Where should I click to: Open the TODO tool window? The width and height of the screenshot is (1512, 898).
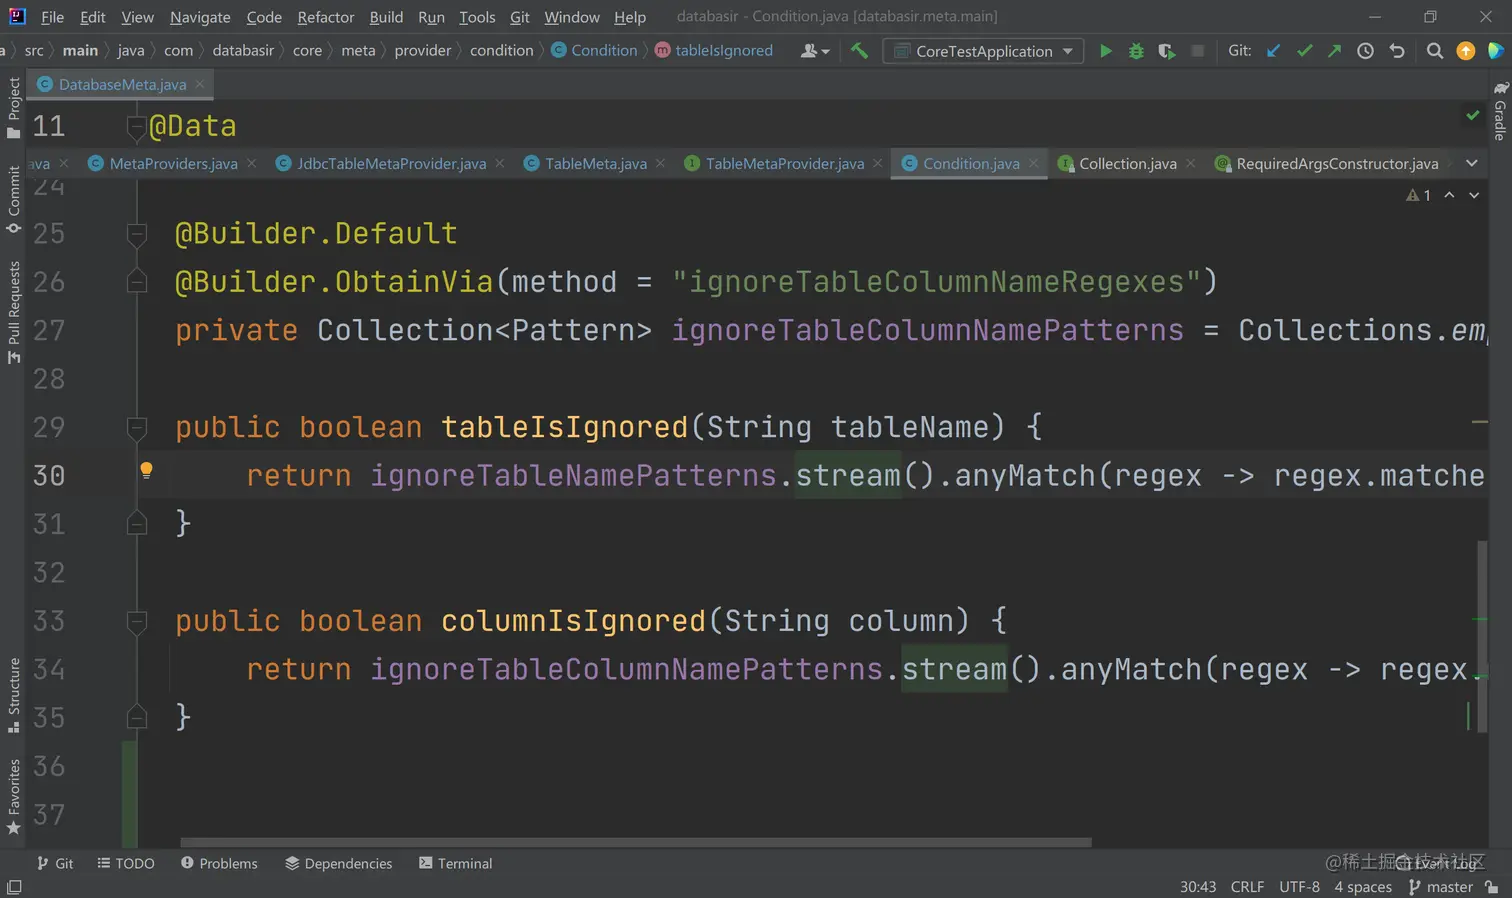point(126,863)
